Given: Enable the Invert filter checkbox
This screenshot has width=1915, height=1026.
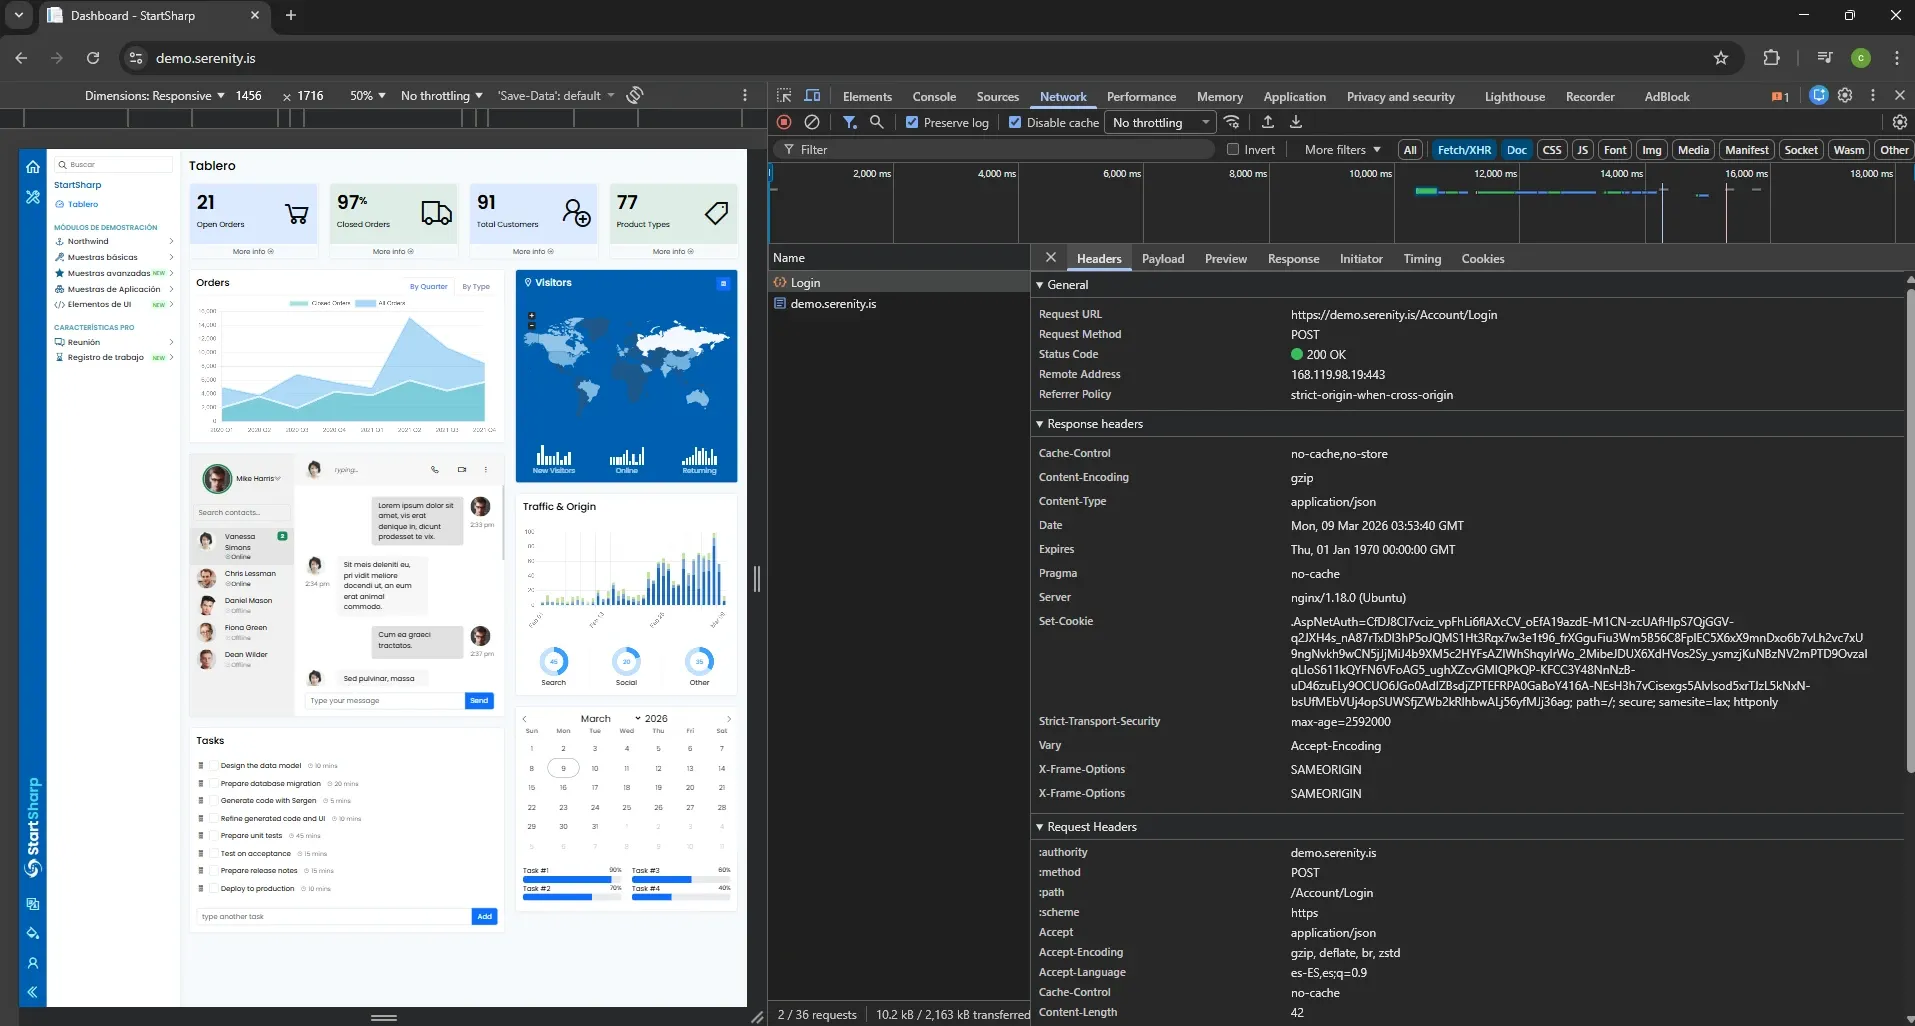Looking at the screenshot, I should pos(1233,149).
